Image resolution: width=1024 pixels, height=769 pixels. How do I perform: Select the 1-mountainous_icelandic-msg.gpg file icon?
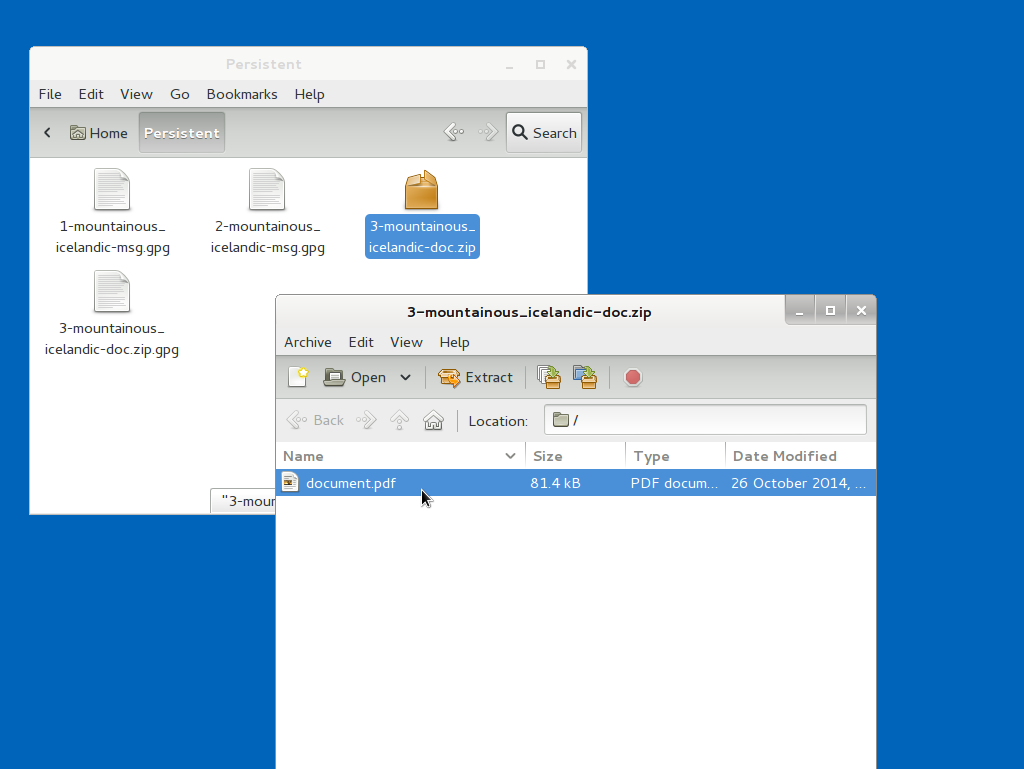click(x=112, y=190)
